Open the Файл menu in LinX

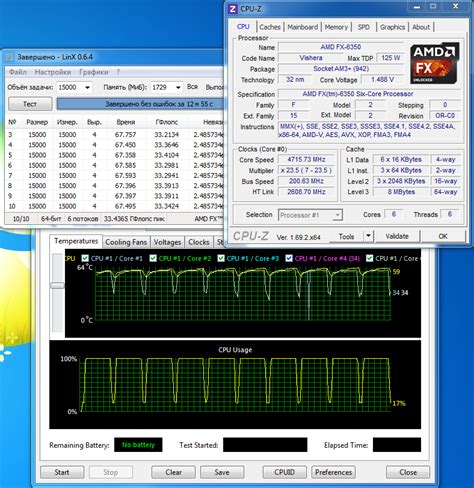(18, 72)
